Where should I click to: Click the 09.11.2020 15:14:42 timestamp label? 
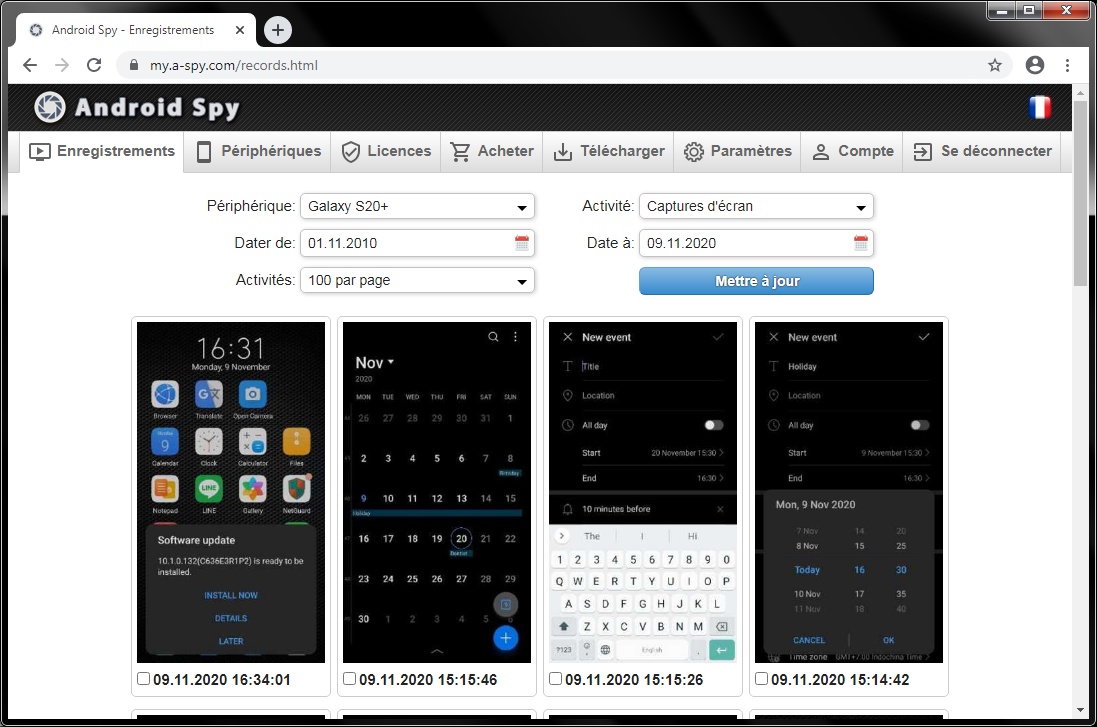[840, 679]
